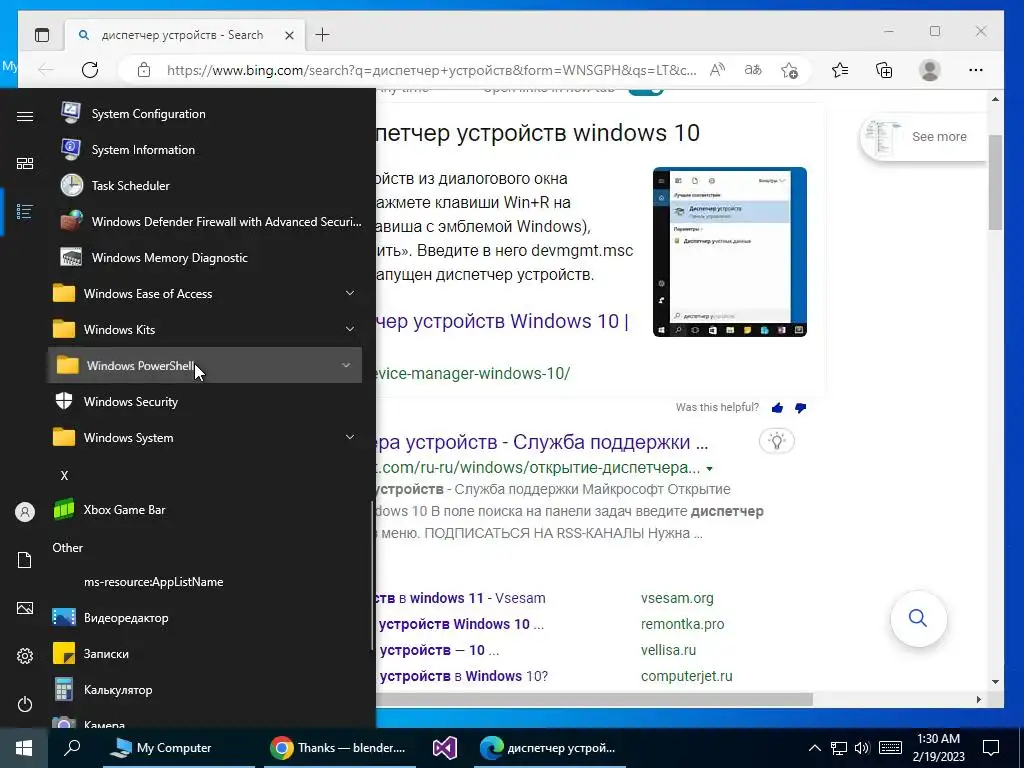Image resolution: width=1024 pixels, height=768 pixels.
Task: Click thumbs down for Was this helpful
Action: [801, 408]
